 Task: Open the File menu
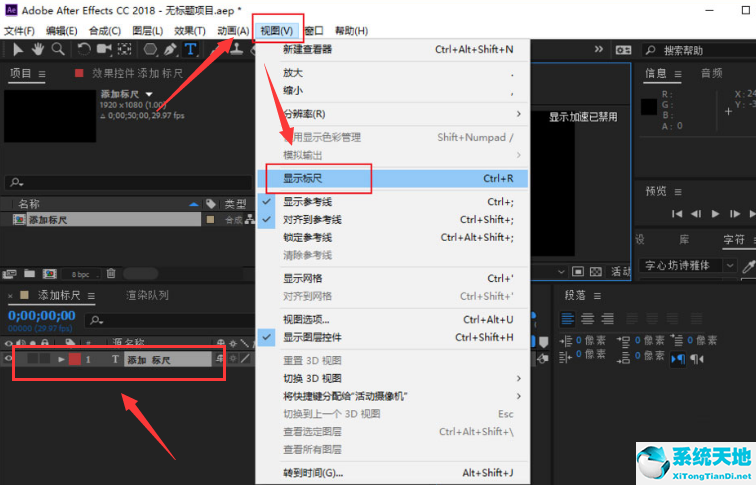[x=19, y=31]
